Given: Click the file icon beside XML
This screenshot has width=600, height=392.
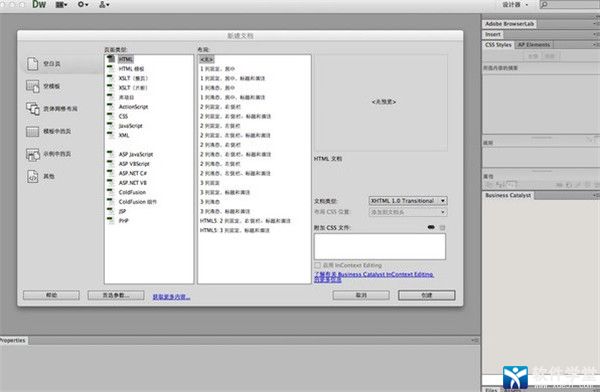Looking at the screenshot, I should pyautogui.click(x=111, y=135).
